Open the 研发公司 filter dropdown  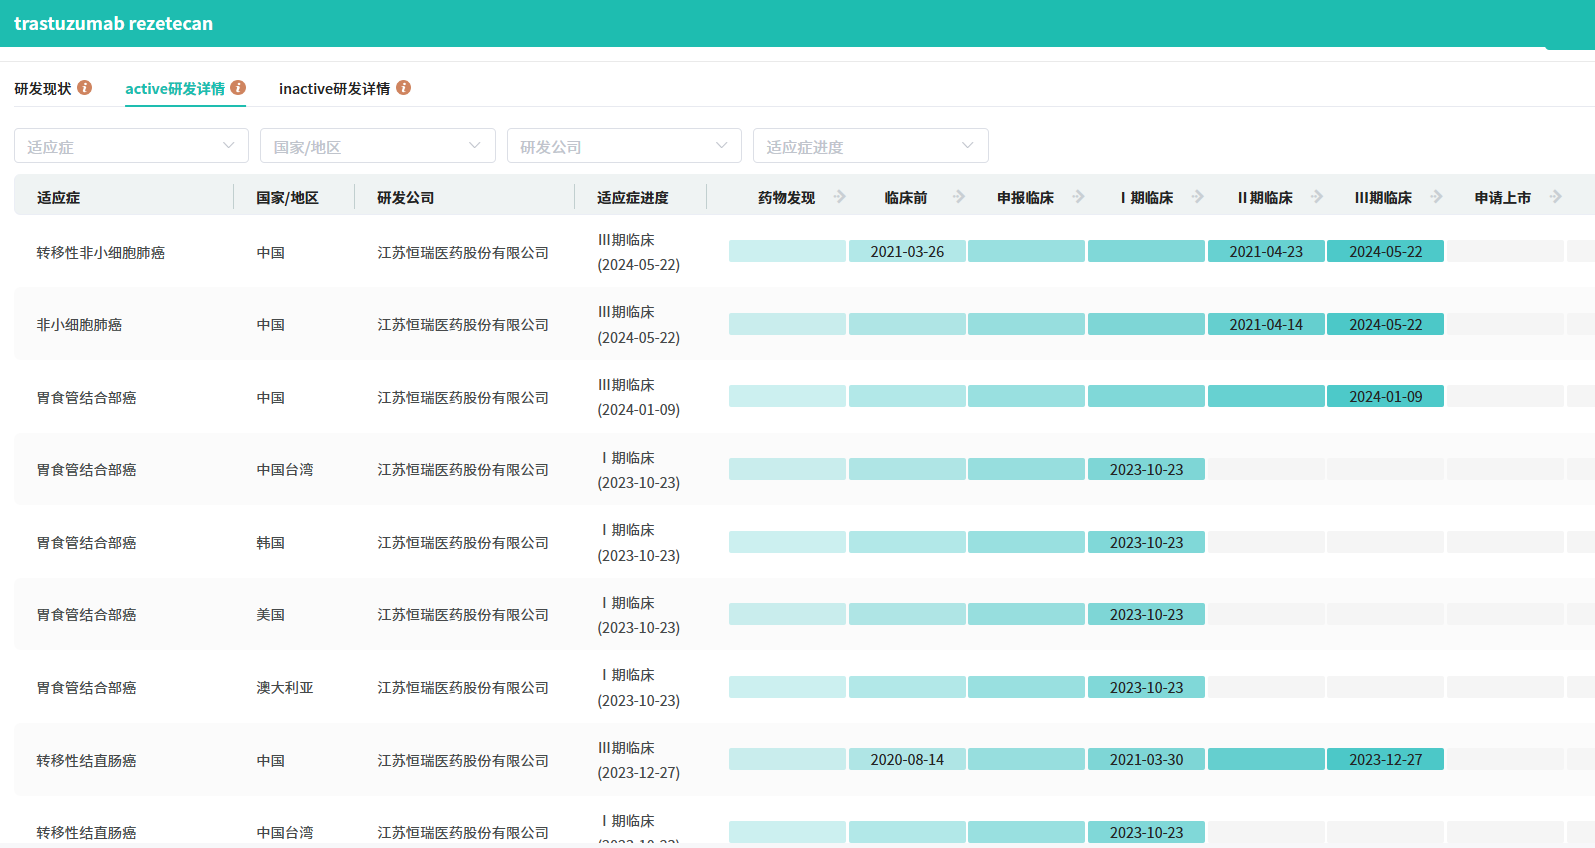coord(624,146)
